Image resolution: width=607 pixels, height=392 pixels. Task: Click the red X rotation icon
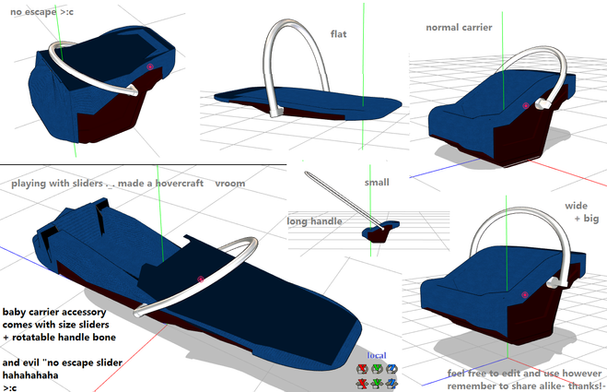(362, 369)
